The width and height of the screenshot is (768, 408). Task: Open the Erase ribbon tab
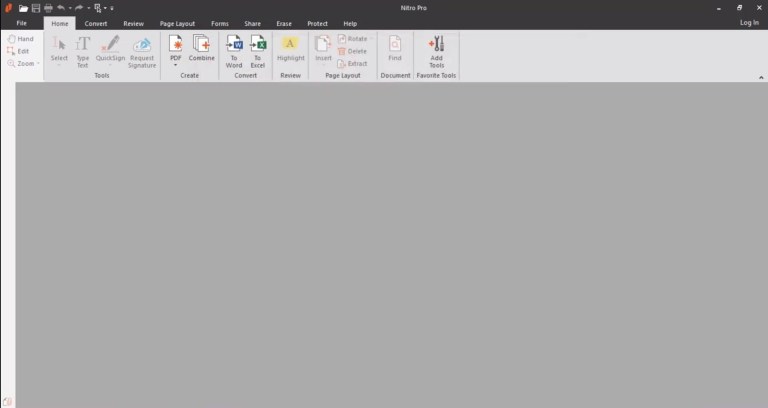coord(284,24)
